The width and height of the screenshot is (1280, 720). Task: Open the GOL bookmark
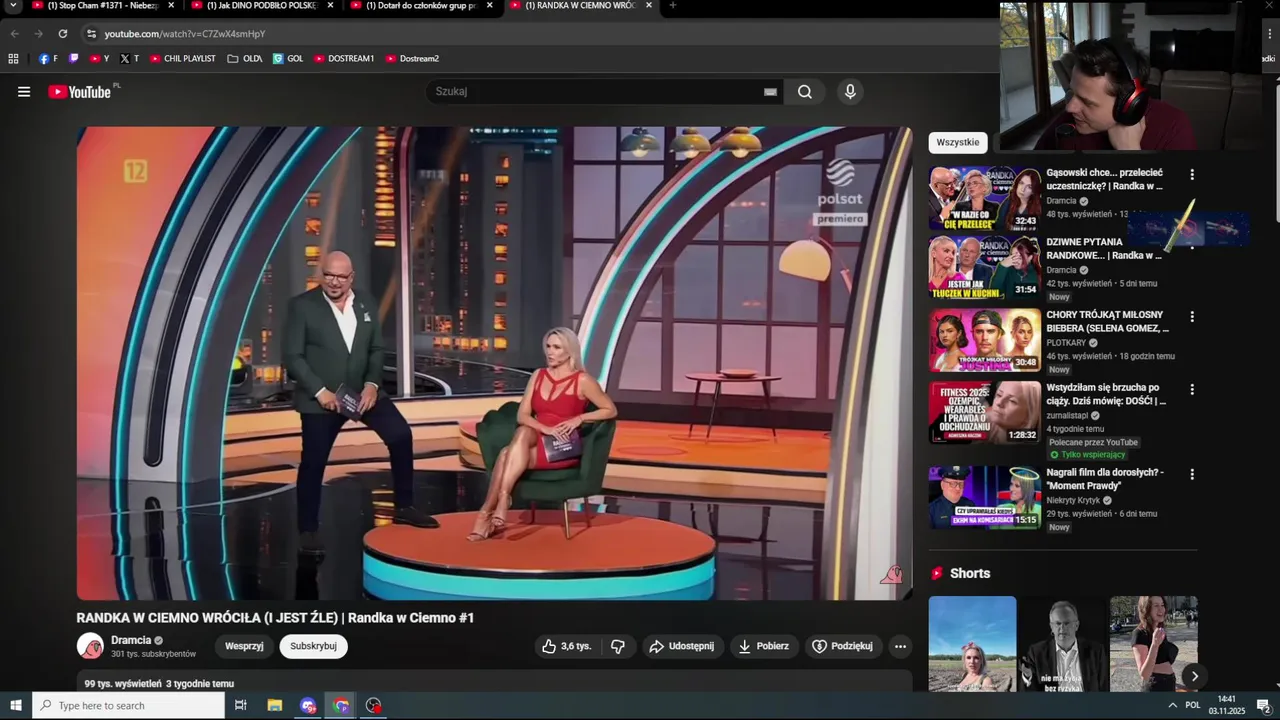tap(288, 59)
